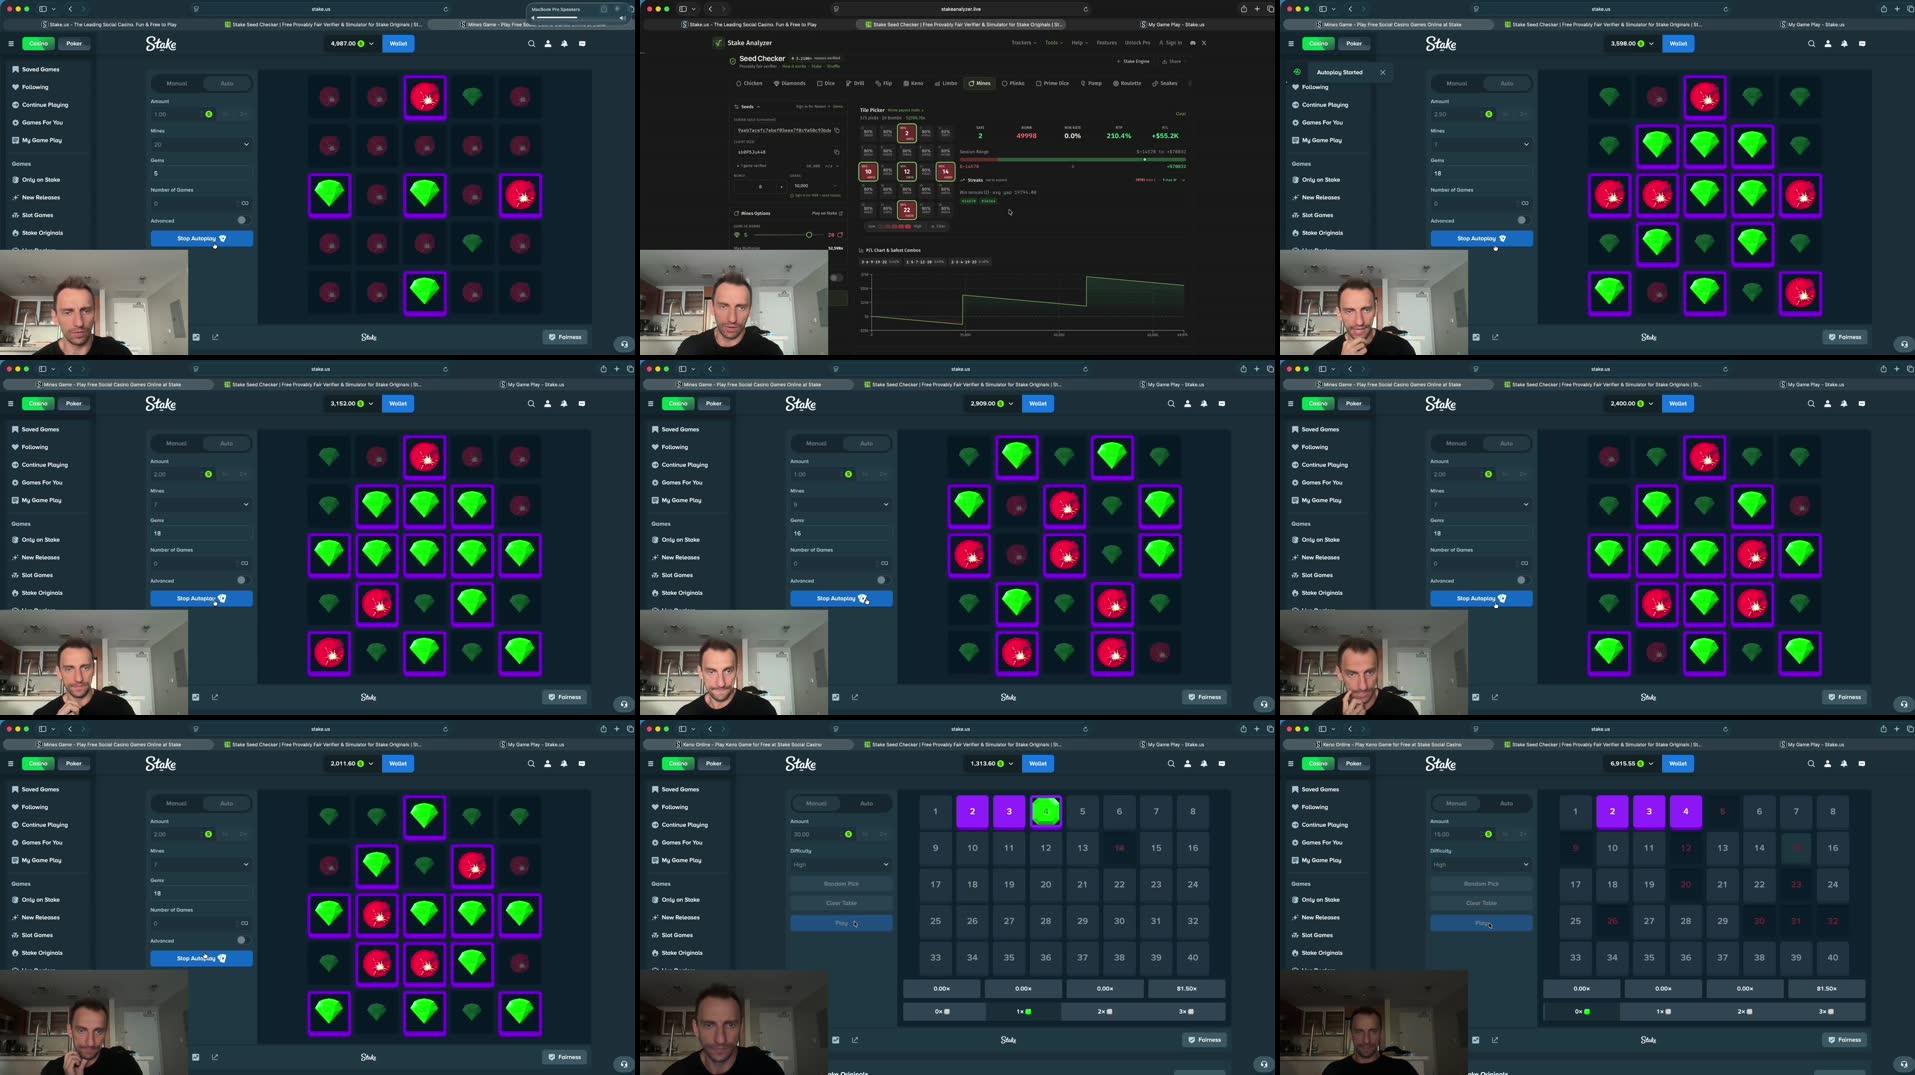Show tab overview in the 2,011.60 window
The height and width of the screenshot is (1075, 1915).
pyautogui.click(x=630, y=729)
